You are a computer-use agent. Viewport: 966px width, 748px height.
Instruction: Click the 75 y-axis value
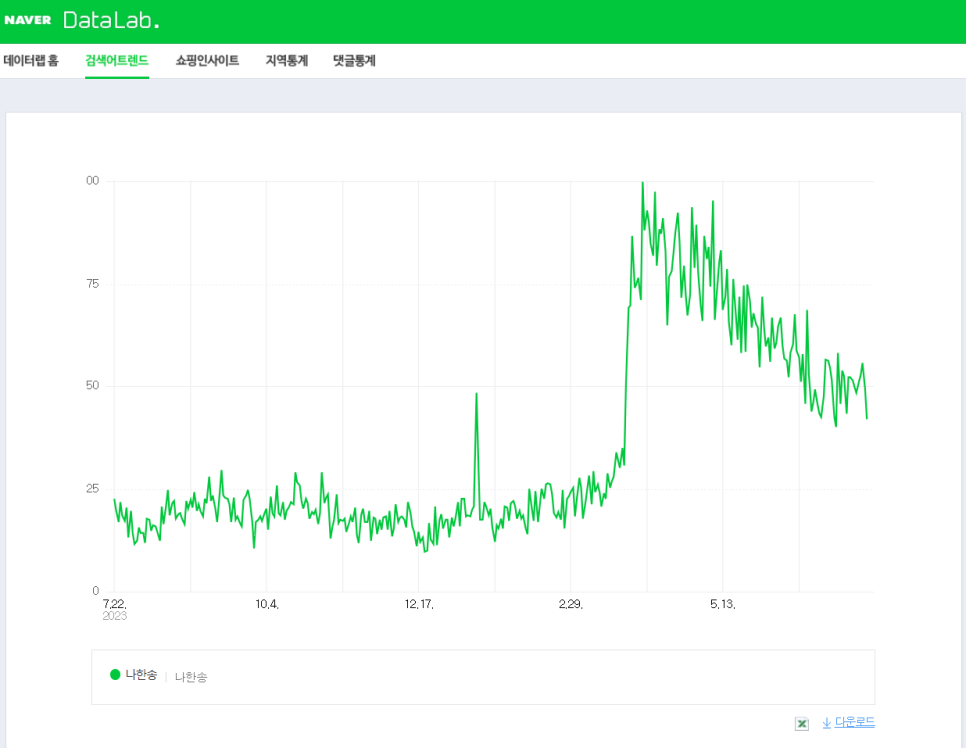[x=92, y=283]
